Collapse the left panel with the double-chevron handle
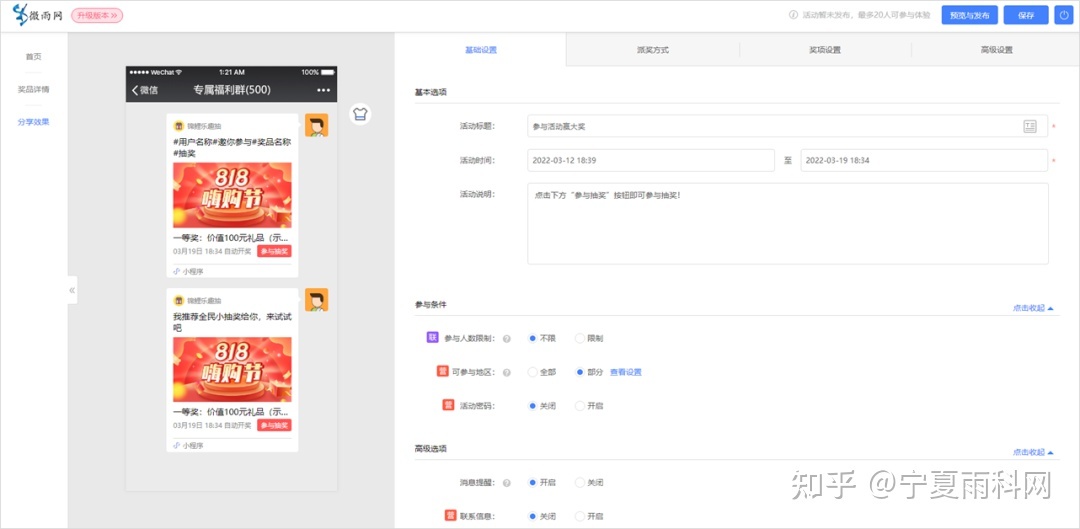Screen dimensions: 1080x529 coord(72,290)
